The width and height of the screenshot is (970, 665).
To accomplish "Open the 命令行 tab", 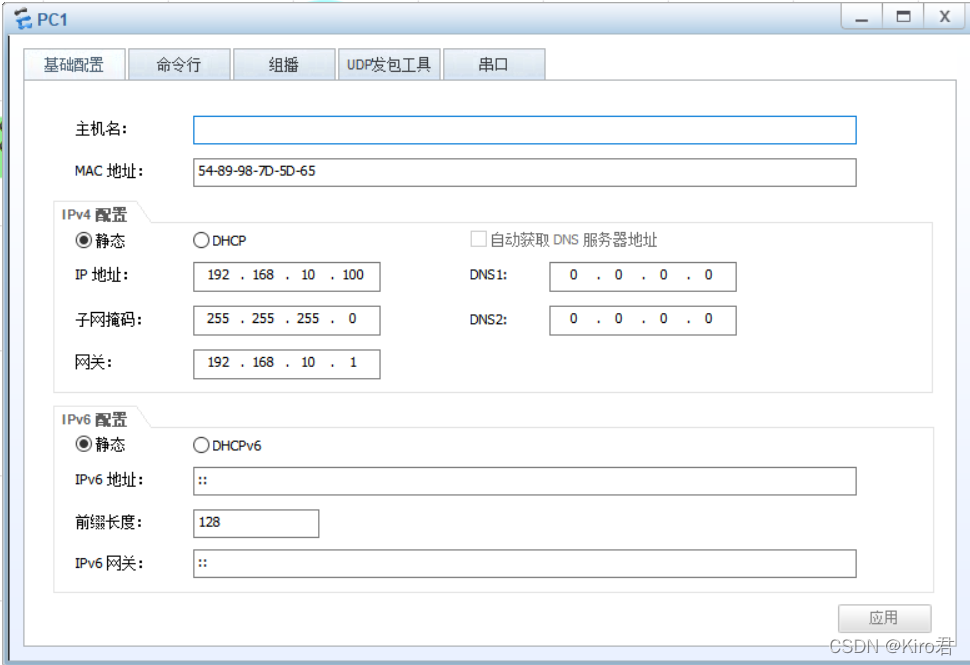I will pos(179,64).
